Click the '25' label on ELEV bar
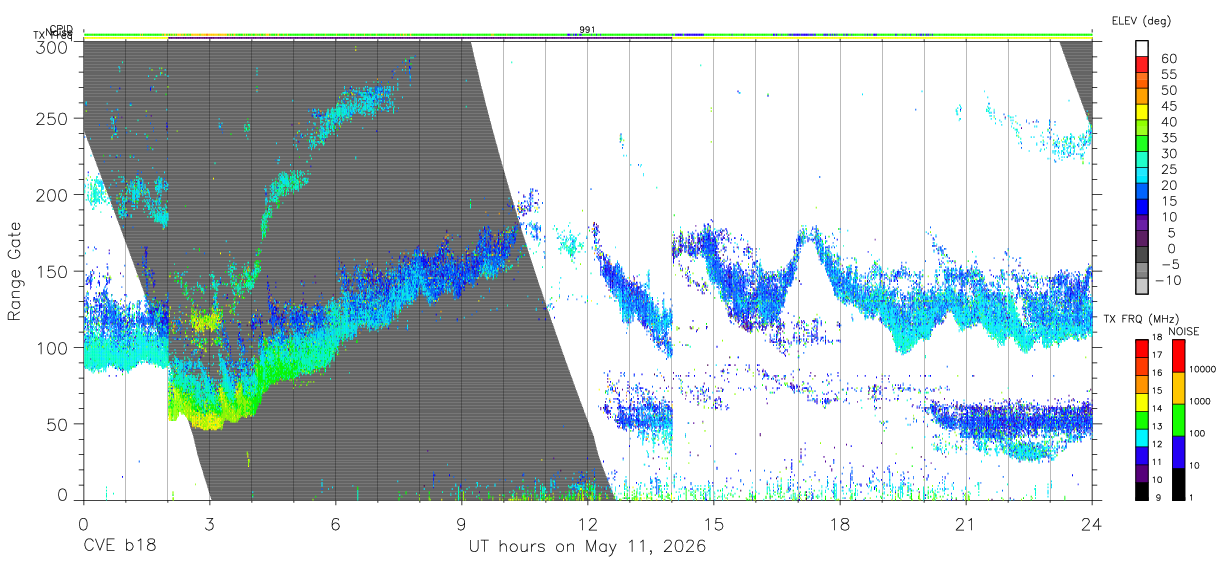Image resolution: width=1228 pixels, height=567 pixels. tap(1168, 169)
